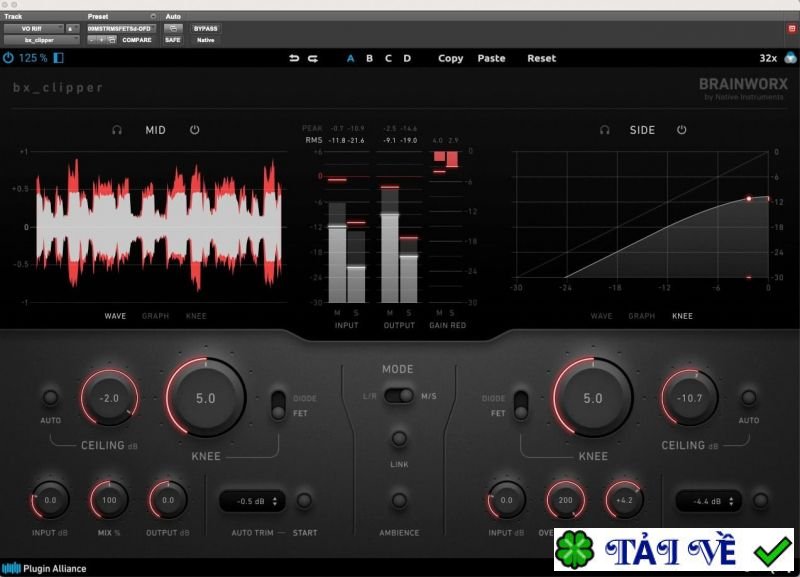Switch SIDE display to WAVE view
The width and height of the screenshot is (800, 577).
point(602,316)
